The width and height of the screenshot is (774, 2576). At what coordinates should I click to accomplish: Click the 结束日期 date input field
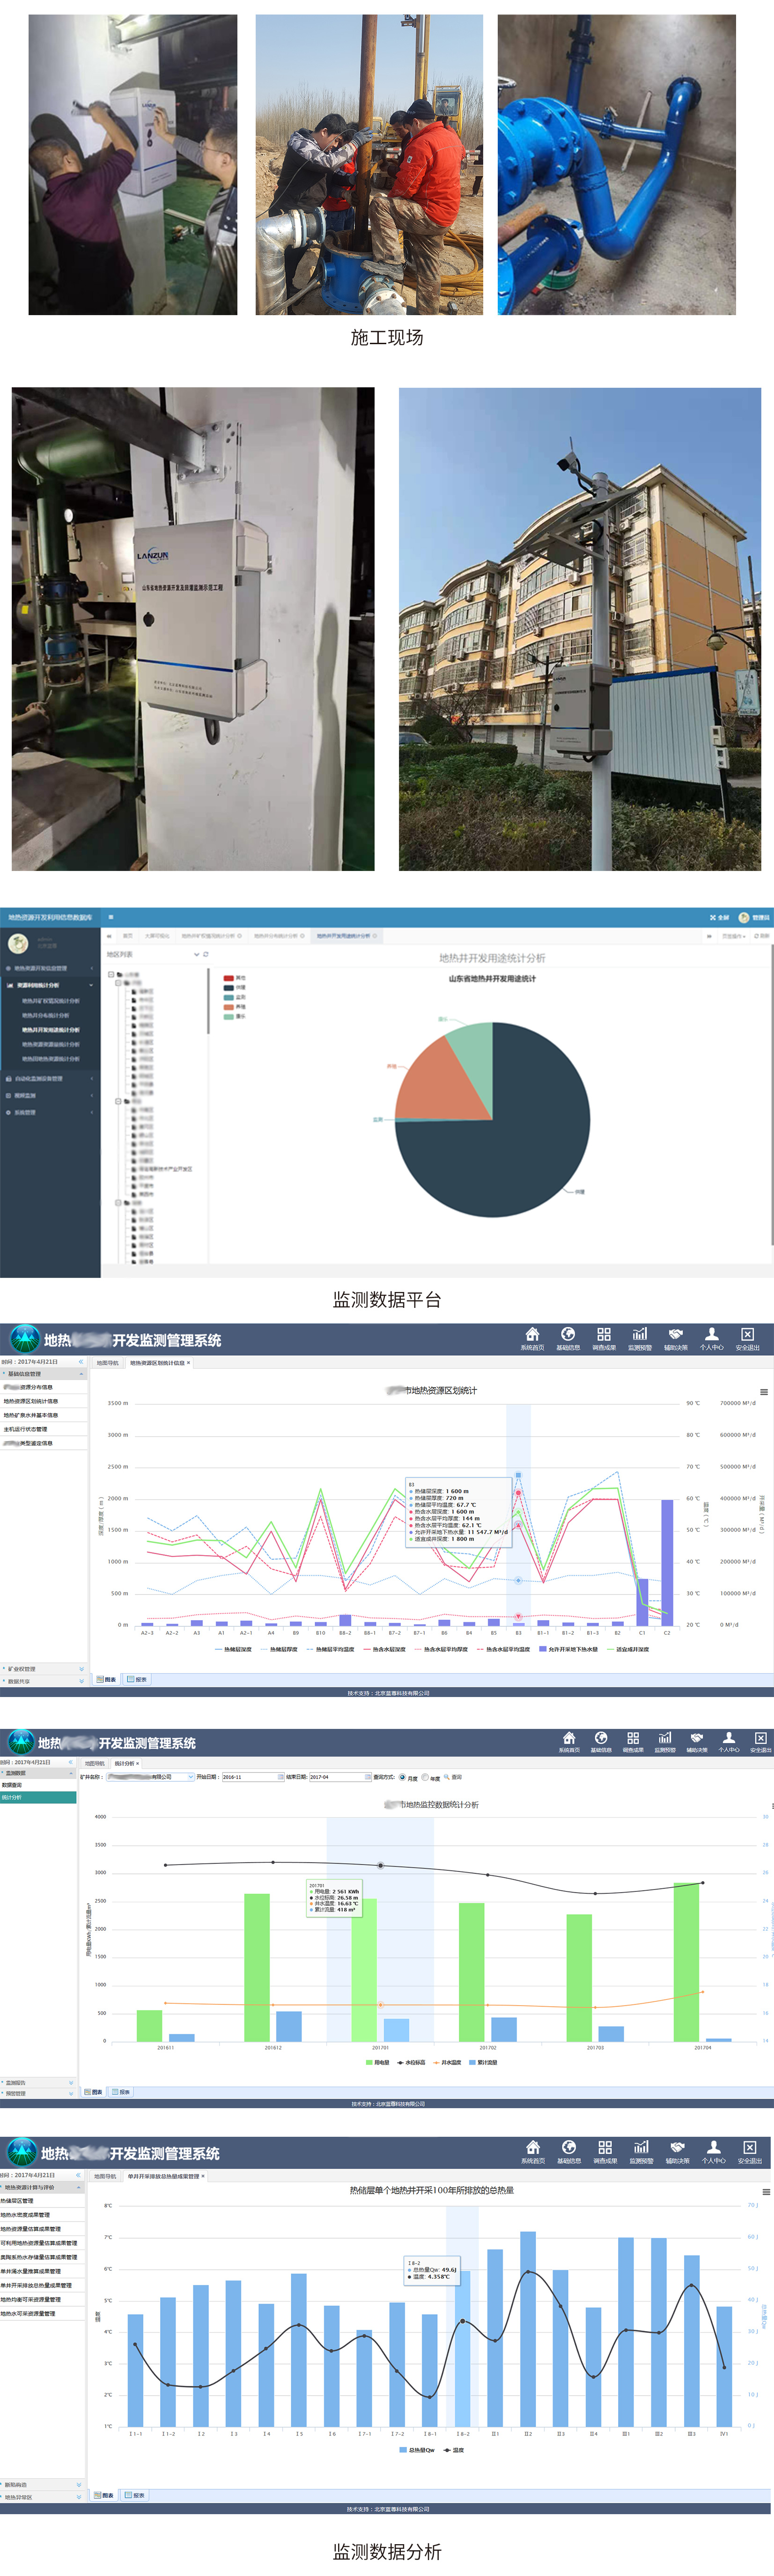click(x=338, y=1777)
